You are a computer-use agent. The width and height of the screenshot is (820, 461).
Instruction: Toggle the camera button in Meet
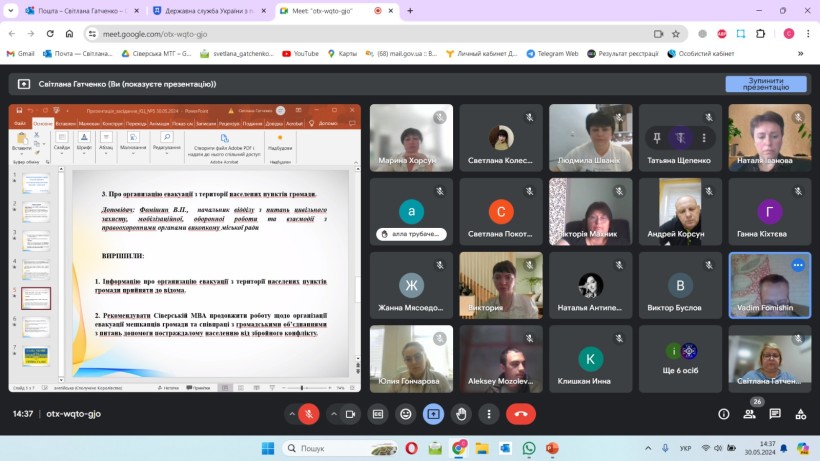(350, 414)
